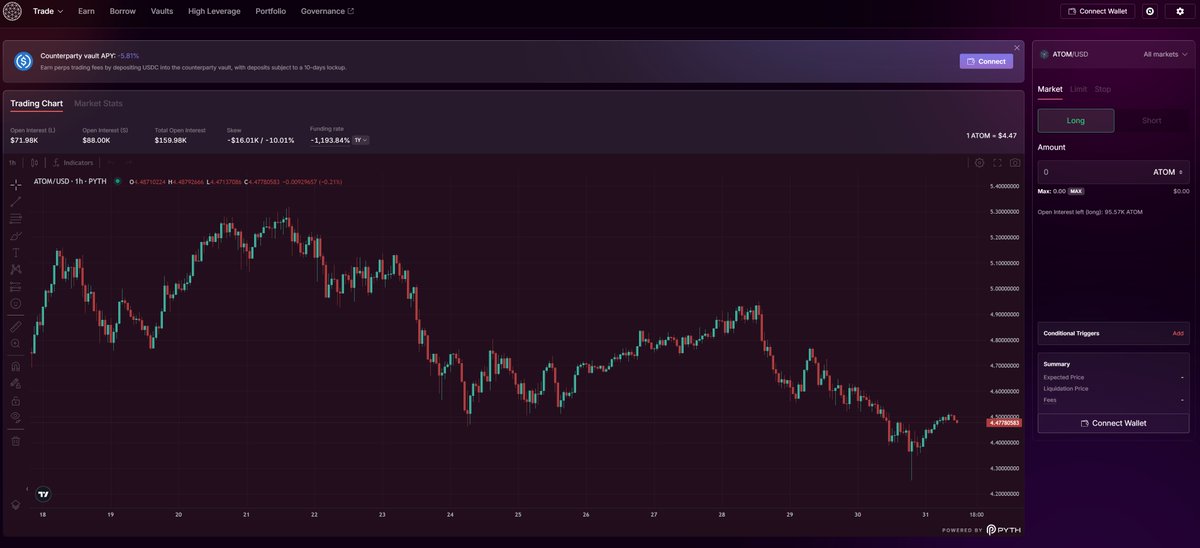Select the Long position toggle
1200x548 pixels.
tap(1076, 120)
